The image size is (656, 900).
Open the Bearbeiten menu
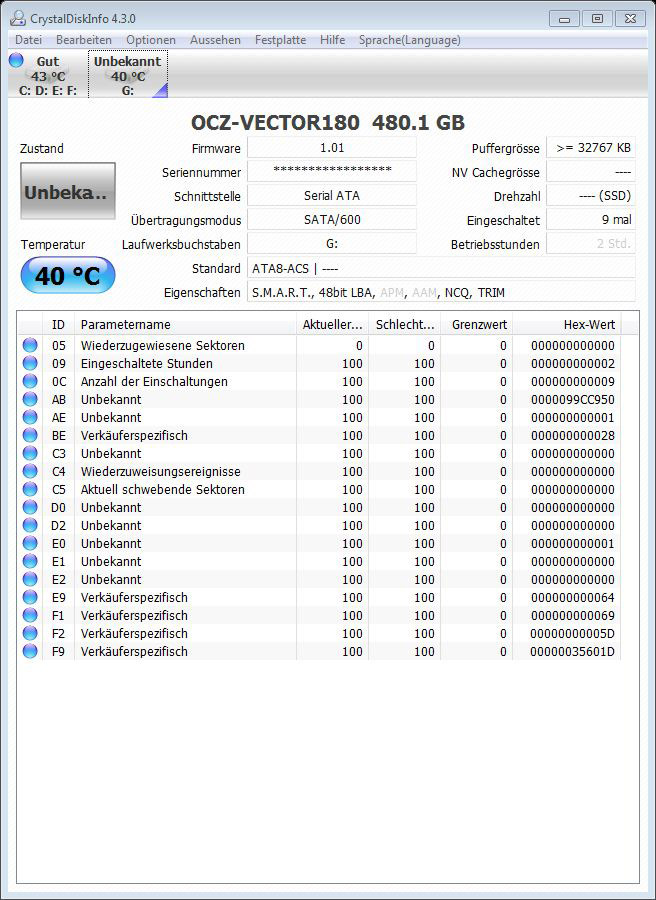coord(83,40)
